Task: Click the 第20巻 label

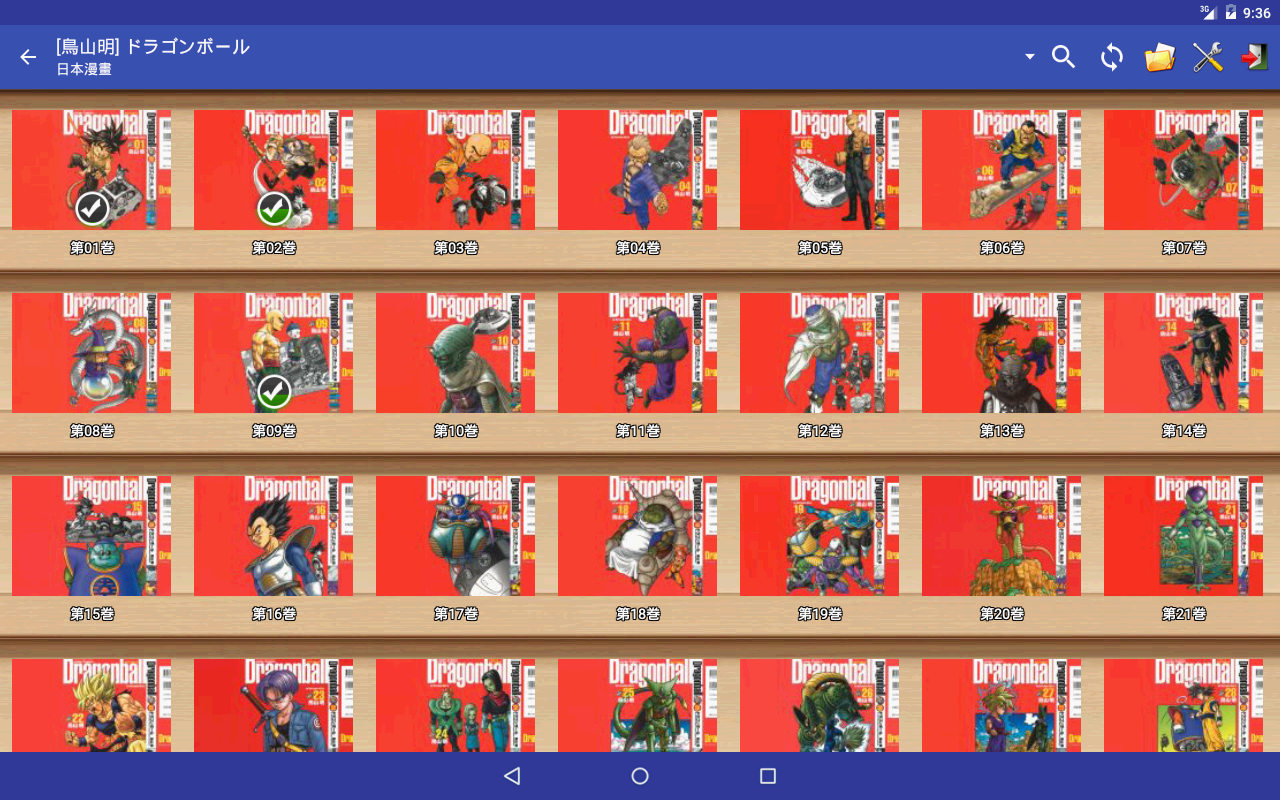Action: coord(1002,614)
